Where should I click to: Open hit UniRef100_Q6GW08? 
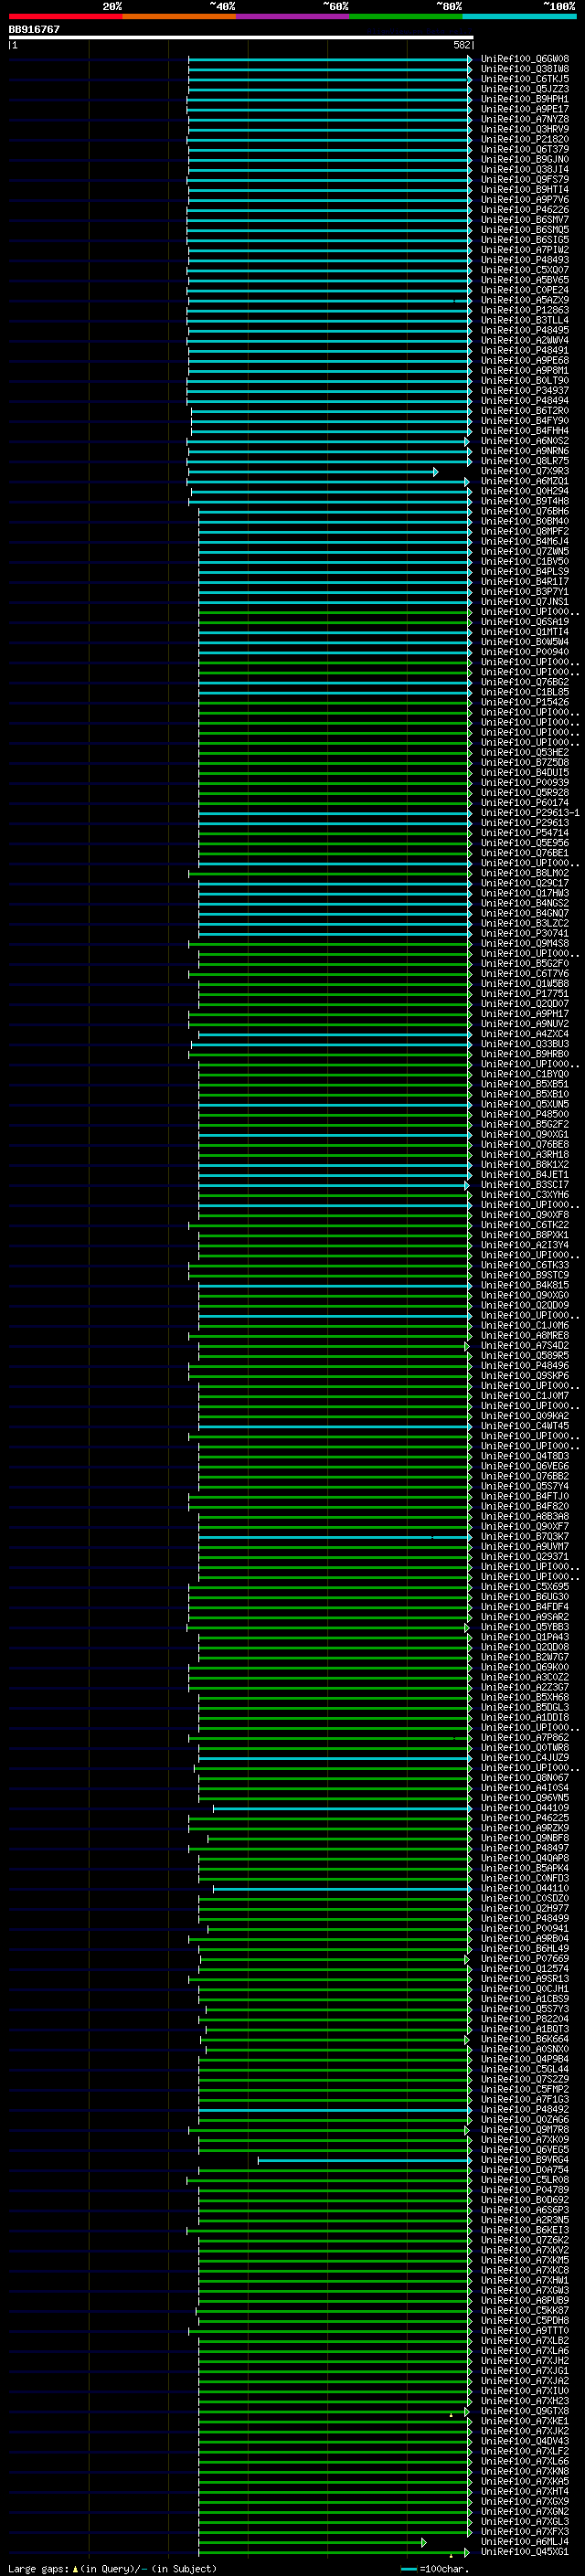[525, 59]
